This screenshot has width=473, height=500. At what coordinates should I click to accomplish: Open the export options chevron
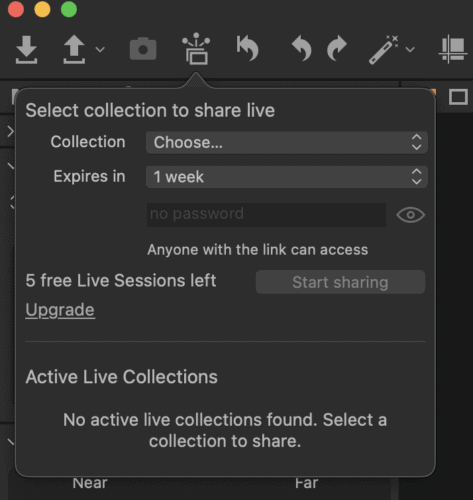[100, 50]
